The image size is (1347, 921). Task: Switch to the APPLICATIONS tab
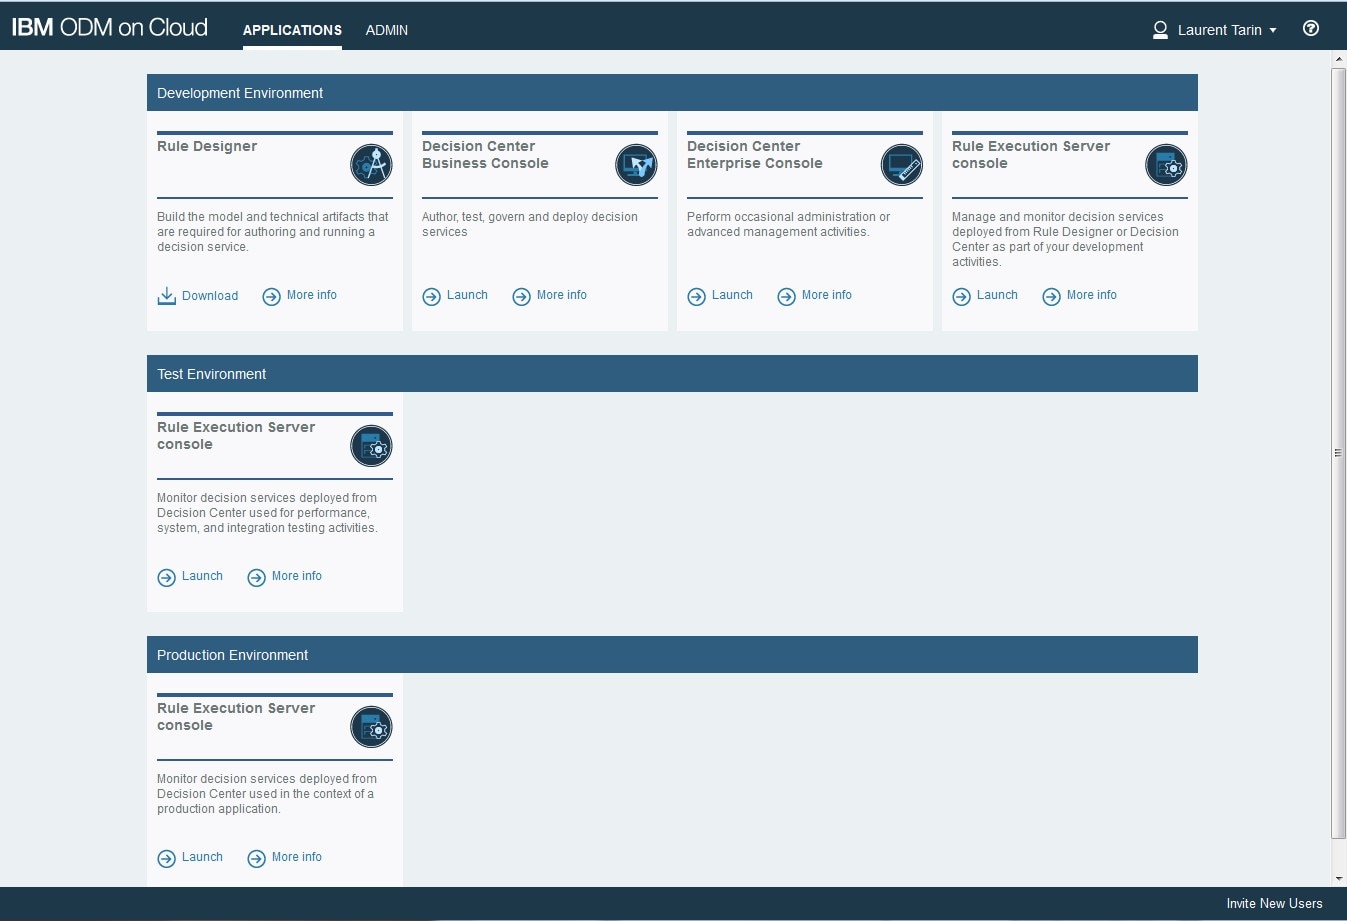point(292,30)
